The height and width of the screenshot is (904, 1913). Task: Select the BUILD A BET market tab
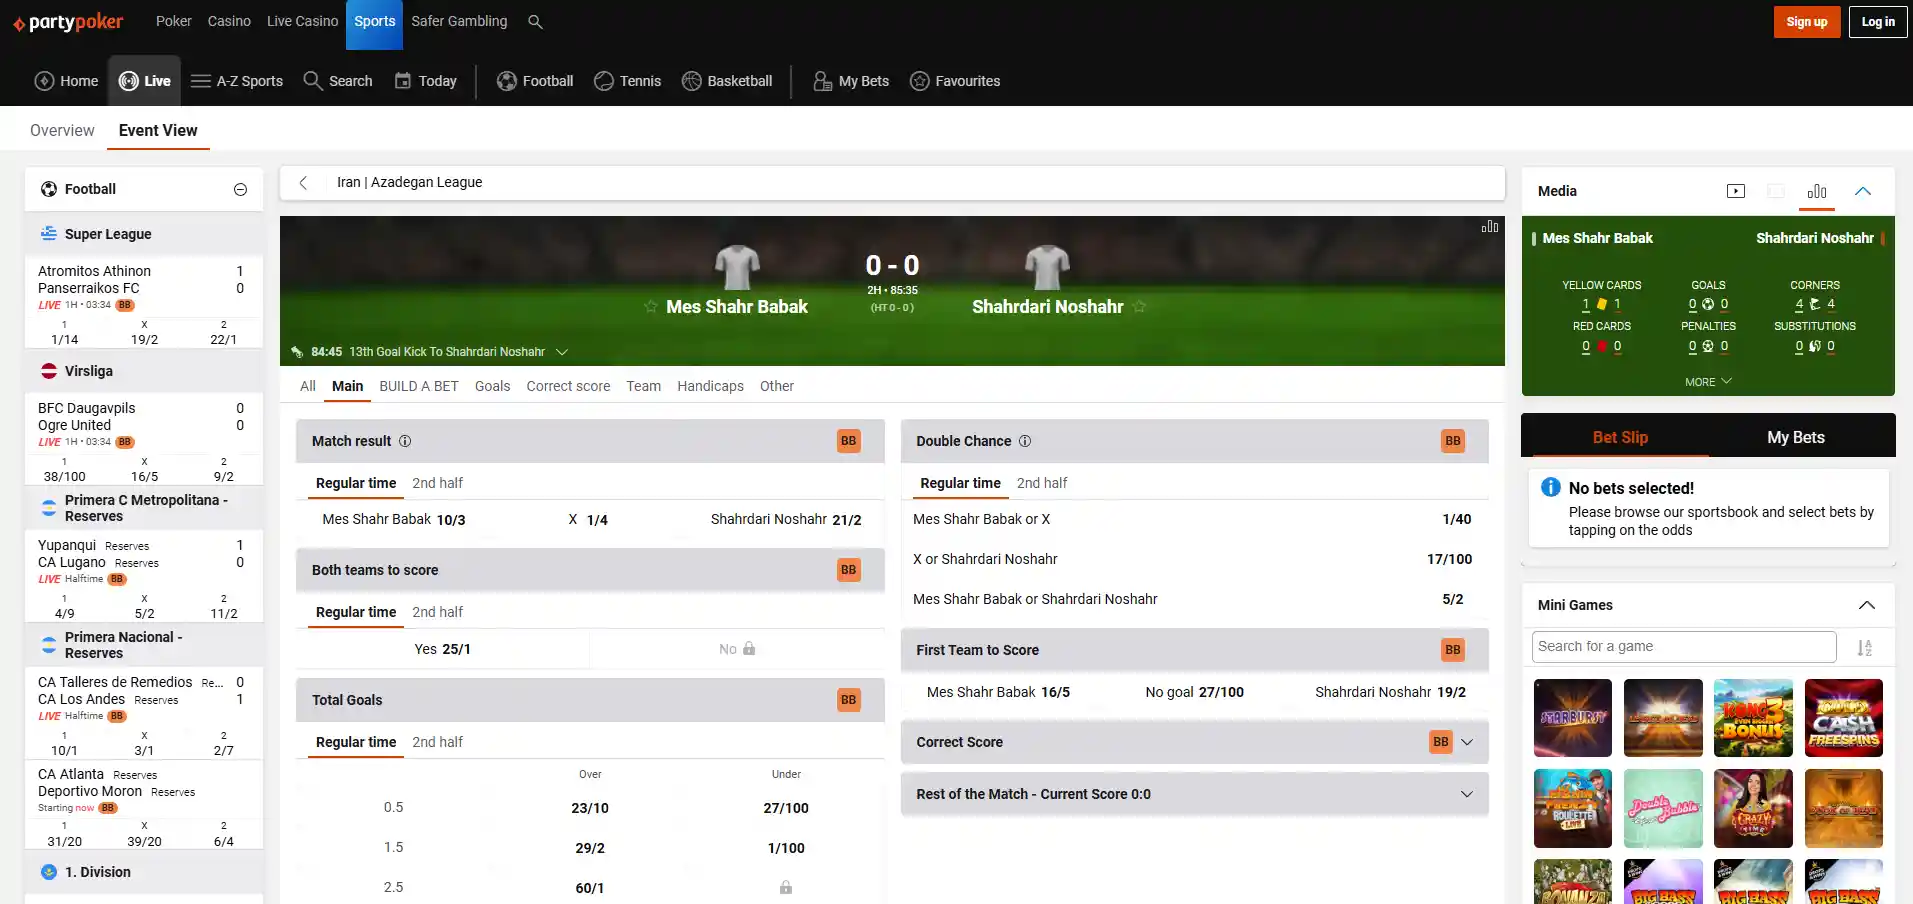(x=419, y=386)
